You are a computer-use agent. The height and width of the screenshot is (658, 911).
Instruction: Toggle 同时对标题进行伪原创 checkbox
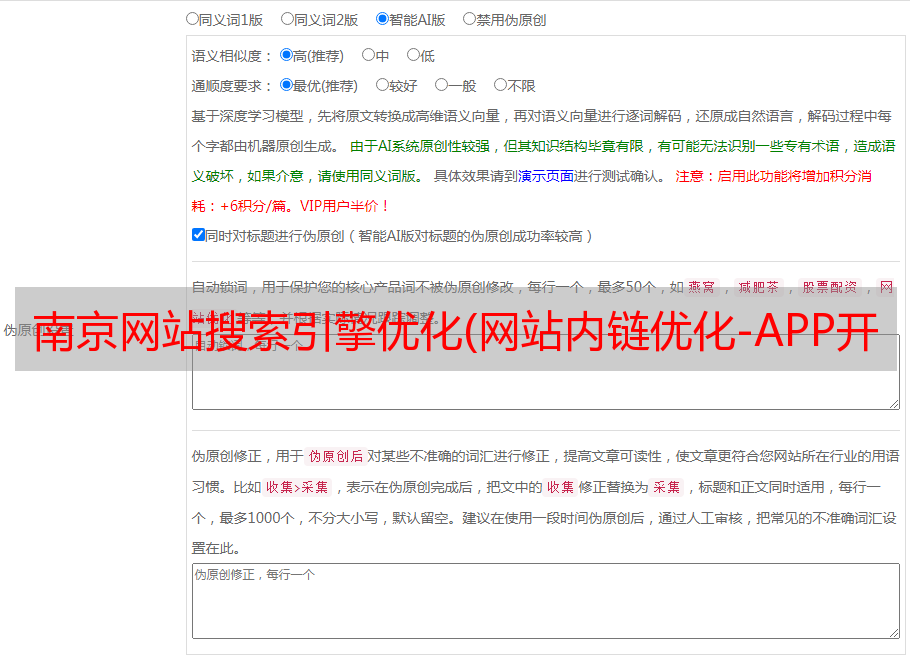198,235
